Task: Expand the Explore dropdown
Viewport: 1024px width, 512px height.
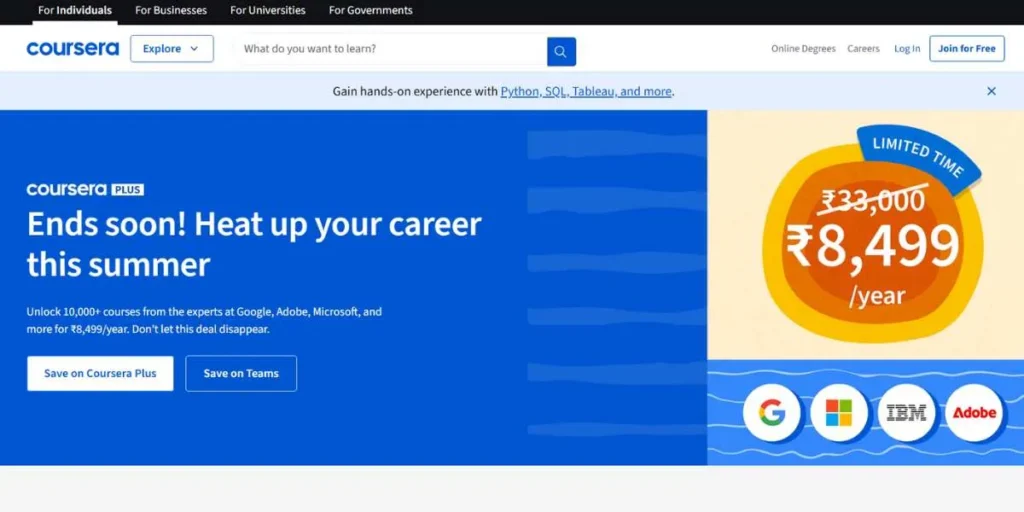Action: point(172,49)
